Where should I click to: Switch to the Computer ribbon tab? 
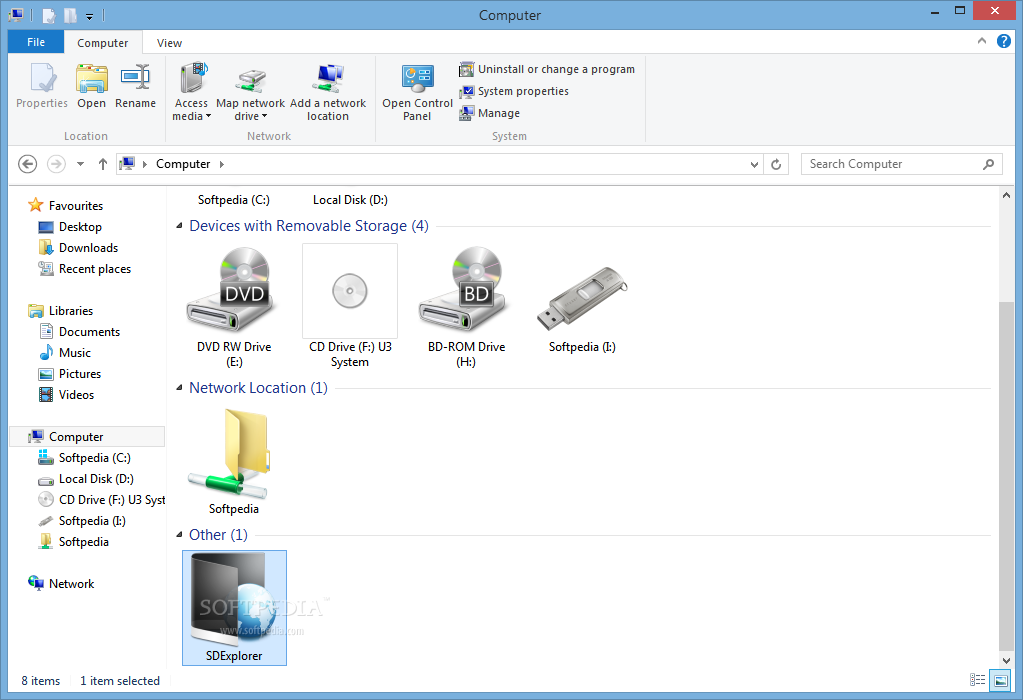(102, 42)
